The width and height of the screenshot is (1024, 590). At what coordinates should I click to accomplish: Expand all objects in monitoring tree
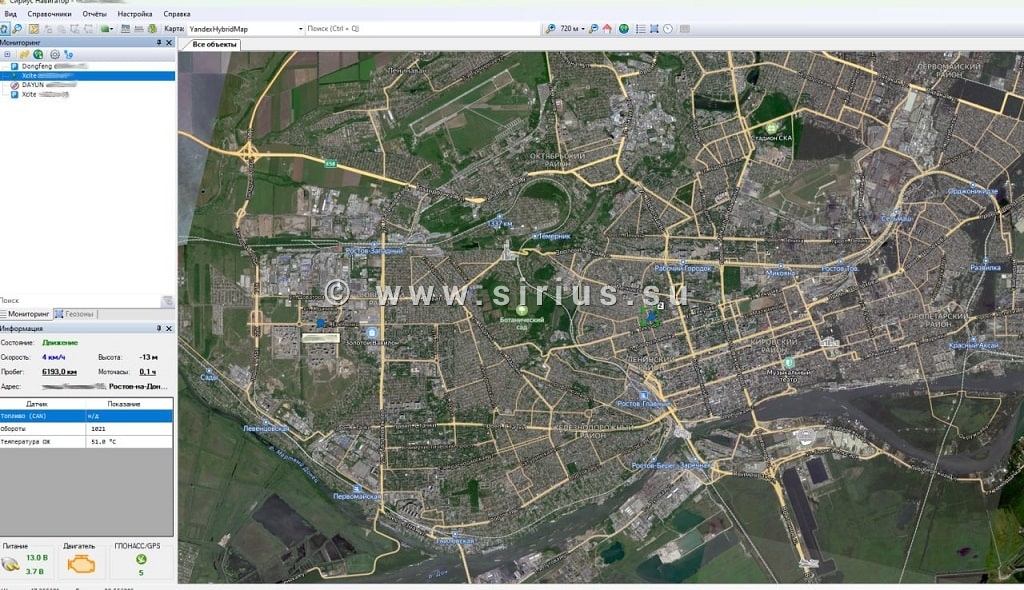(8, 54)
